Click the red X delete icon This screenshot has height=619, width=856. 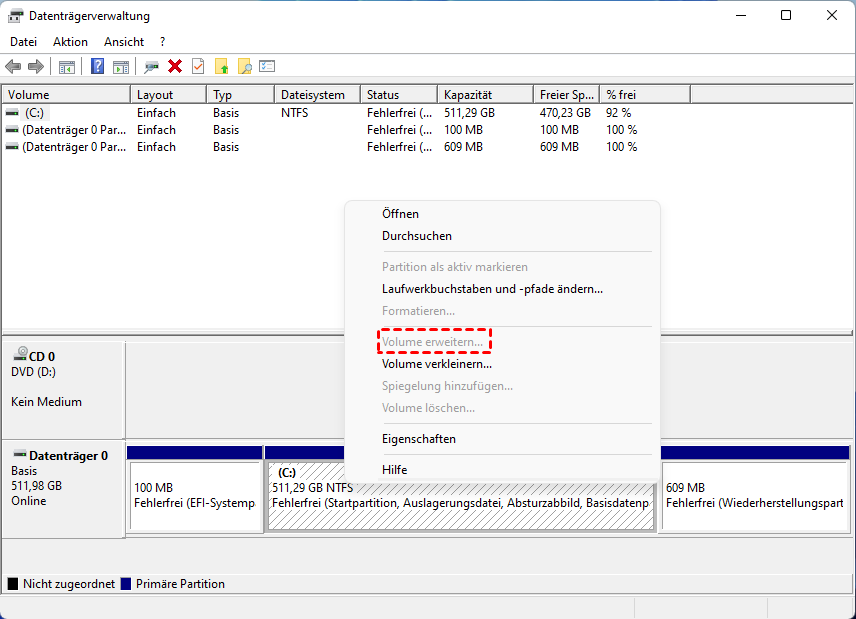coord(175,67)
